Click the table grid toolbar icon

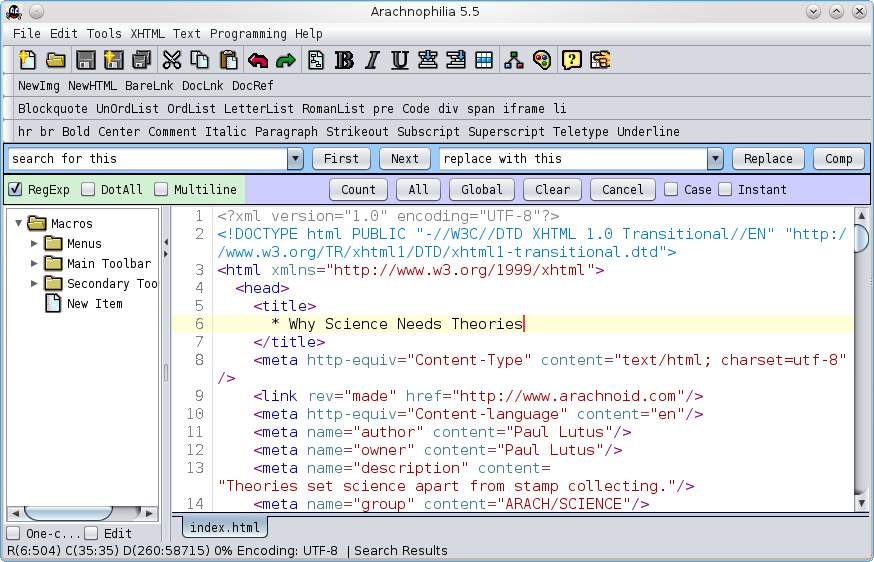(484, 60)
